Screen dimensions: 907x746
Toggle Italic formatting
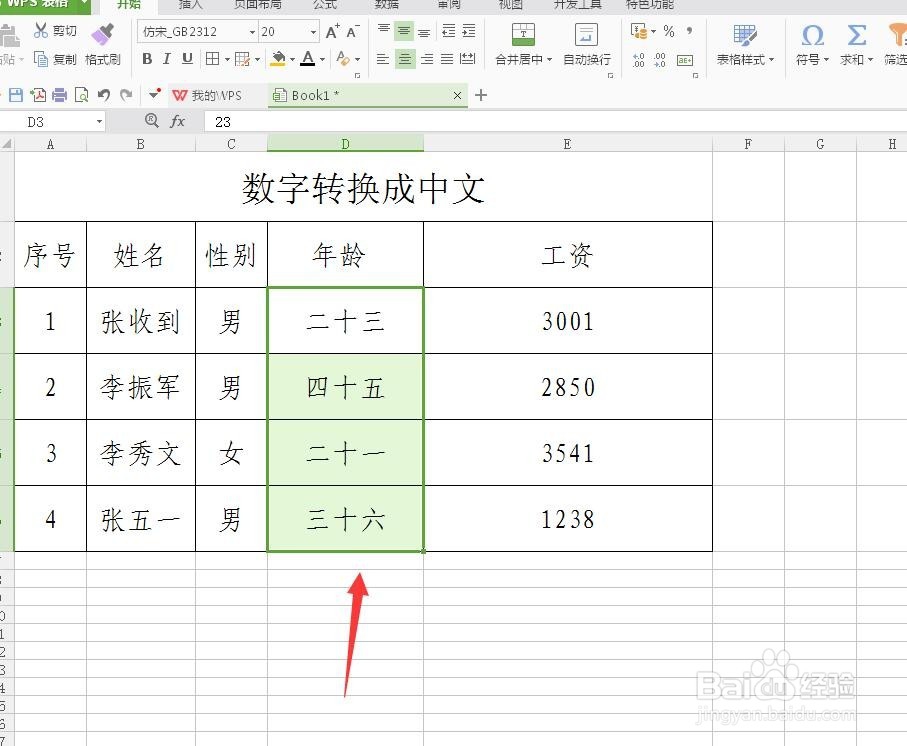tap(168, 60)
